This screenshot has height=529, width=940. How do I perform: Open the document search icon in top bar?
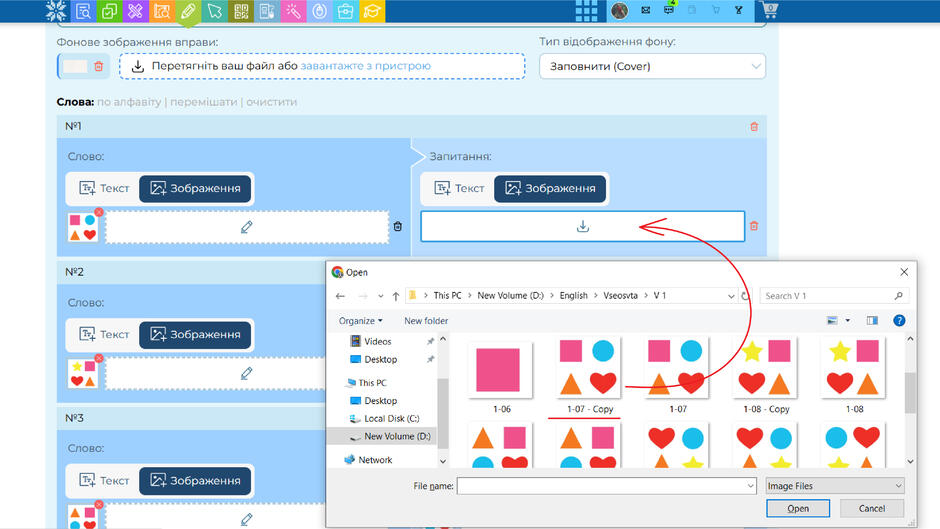click(83, 11)
